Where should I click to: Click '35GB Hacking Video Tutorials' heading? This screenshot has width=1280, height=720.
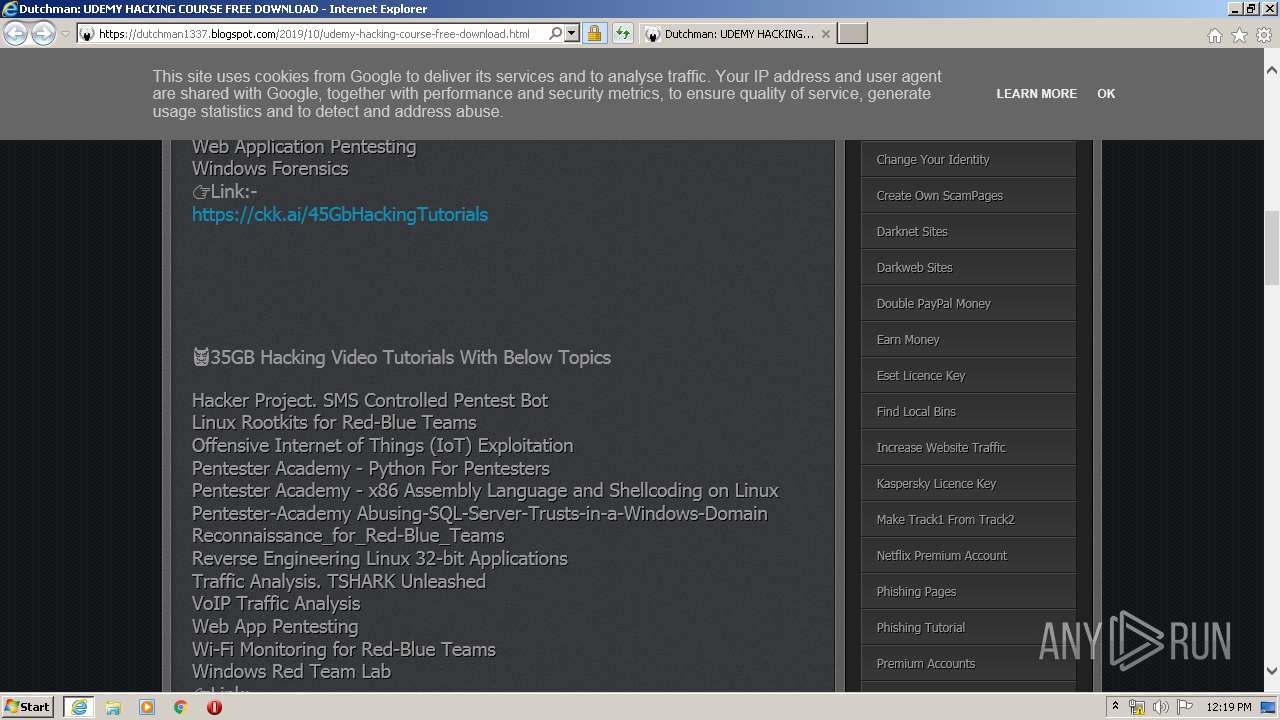[401, 357]
